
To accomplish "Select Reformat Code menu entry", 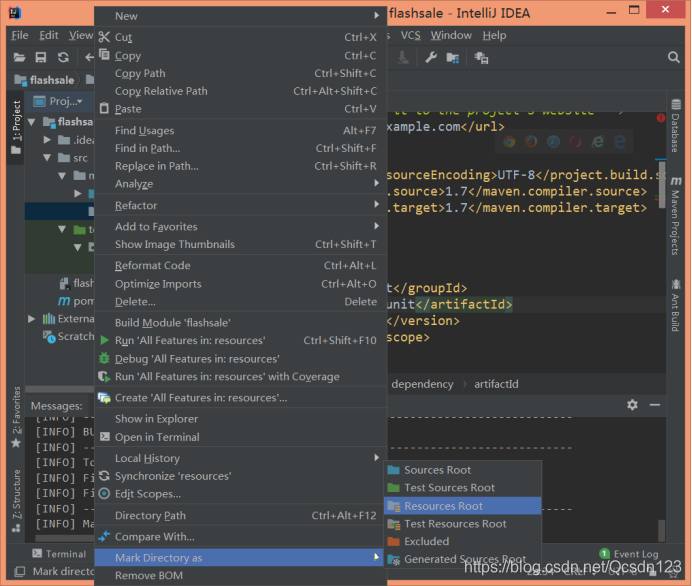I will pos(241,266).
